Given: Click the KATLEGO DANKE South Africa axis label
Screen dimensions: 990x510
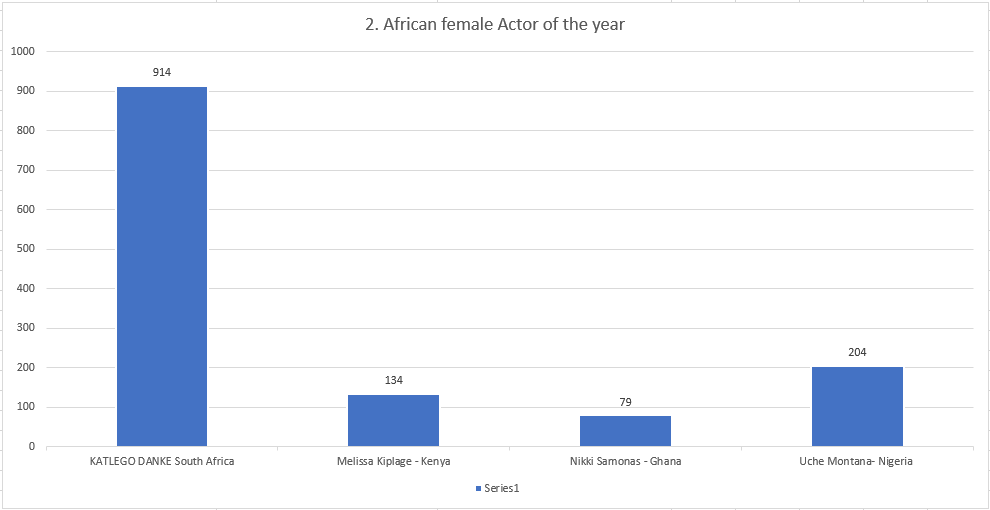Looking at the screenshot, I should [162, 462].
